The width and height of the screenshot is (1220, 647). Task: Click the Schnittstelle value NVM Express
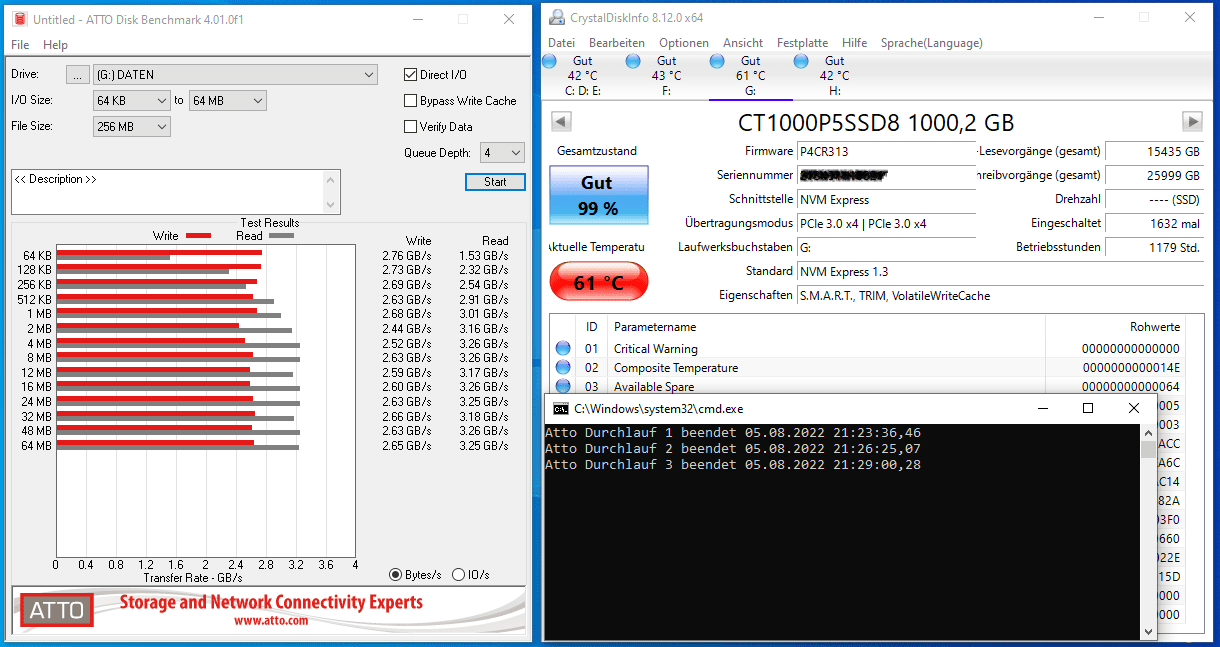click(886, 199)
